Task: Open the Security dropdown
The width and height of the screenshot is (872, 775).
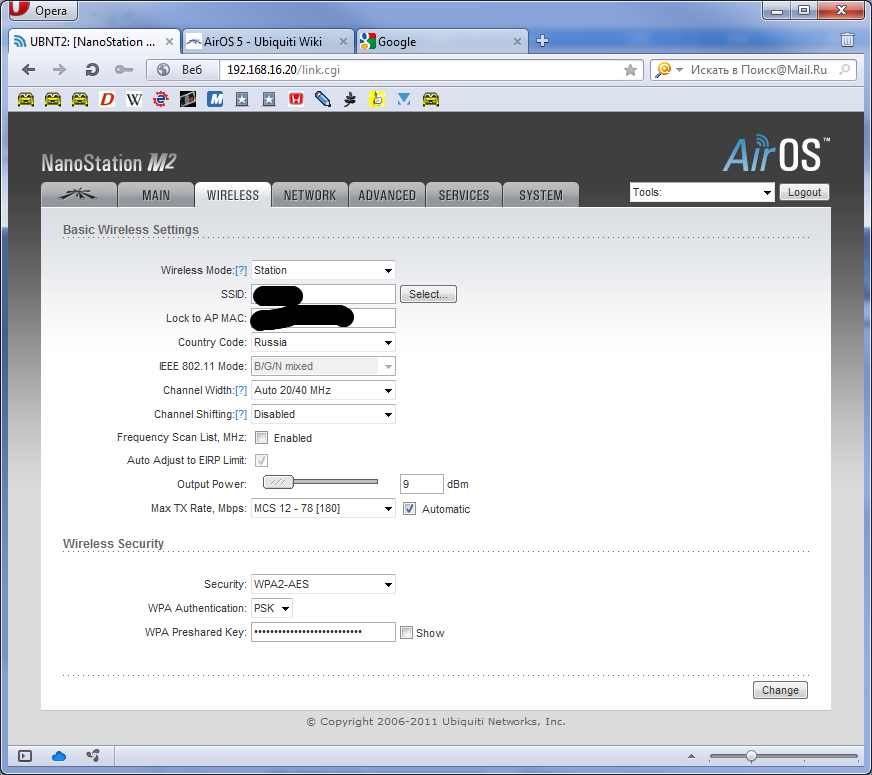Action: point(323,584)
